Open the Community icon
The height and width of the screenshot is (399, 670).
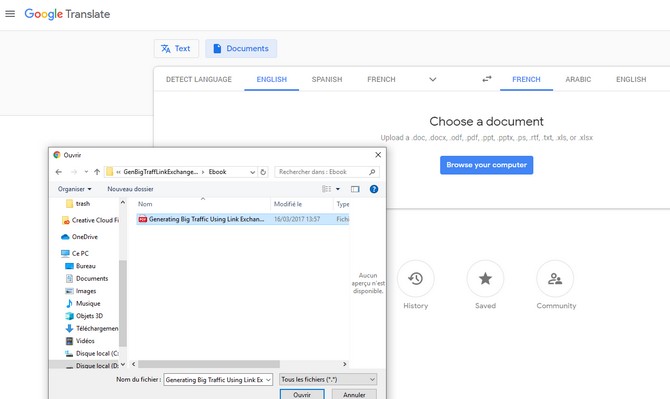555,279
